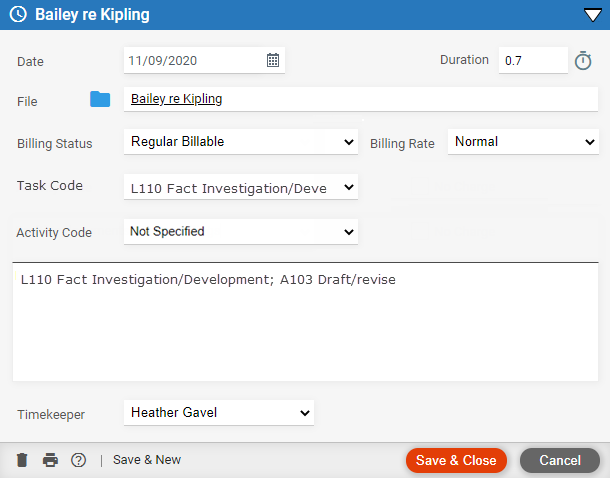Open the Billing Status dropdown
Viewport: 610px width, 478px height.
click(x=241, y=142)
